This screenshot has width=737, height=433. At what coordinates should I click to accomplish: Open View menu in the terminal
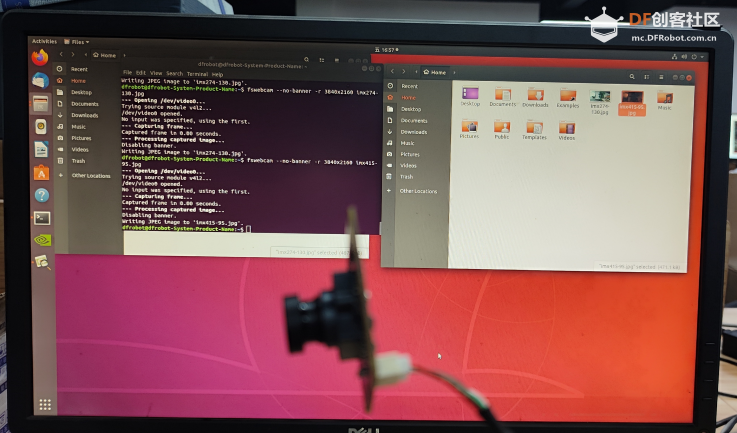point(156,73)
